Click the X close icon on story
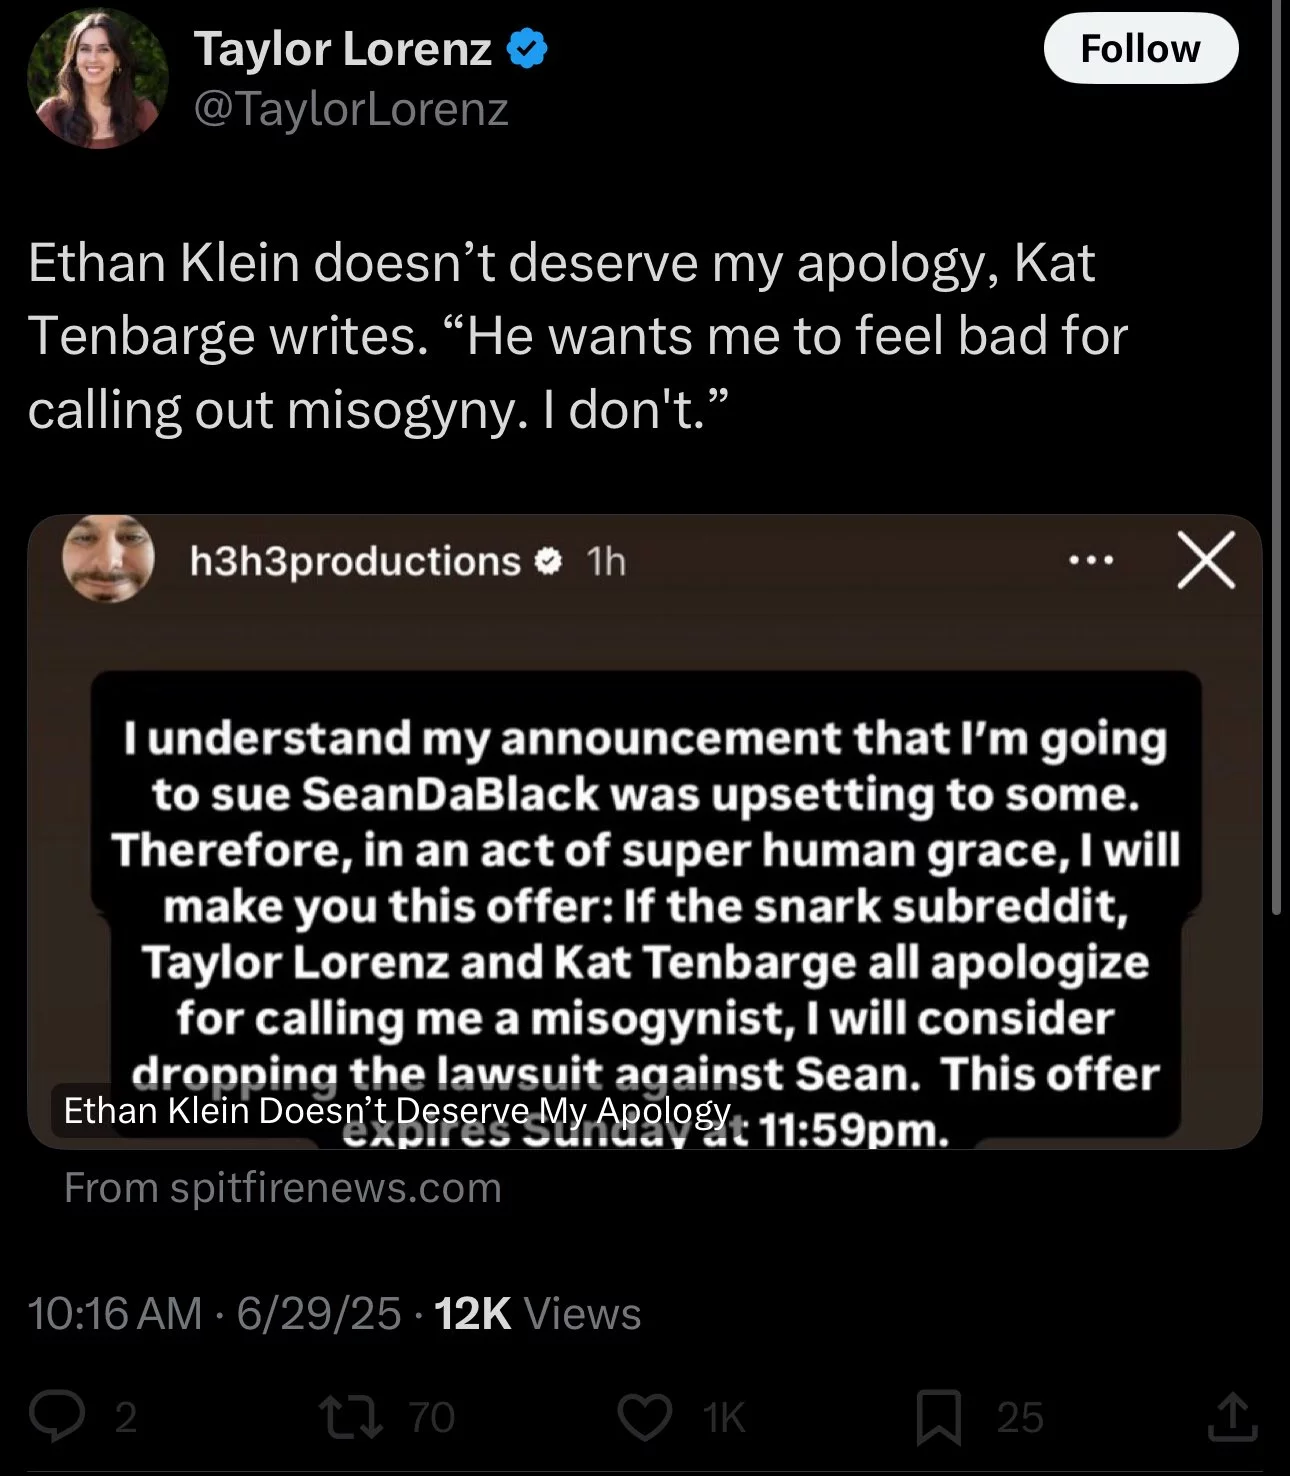This screenshot has height=1476, width=1290. tap(1205, 560)
